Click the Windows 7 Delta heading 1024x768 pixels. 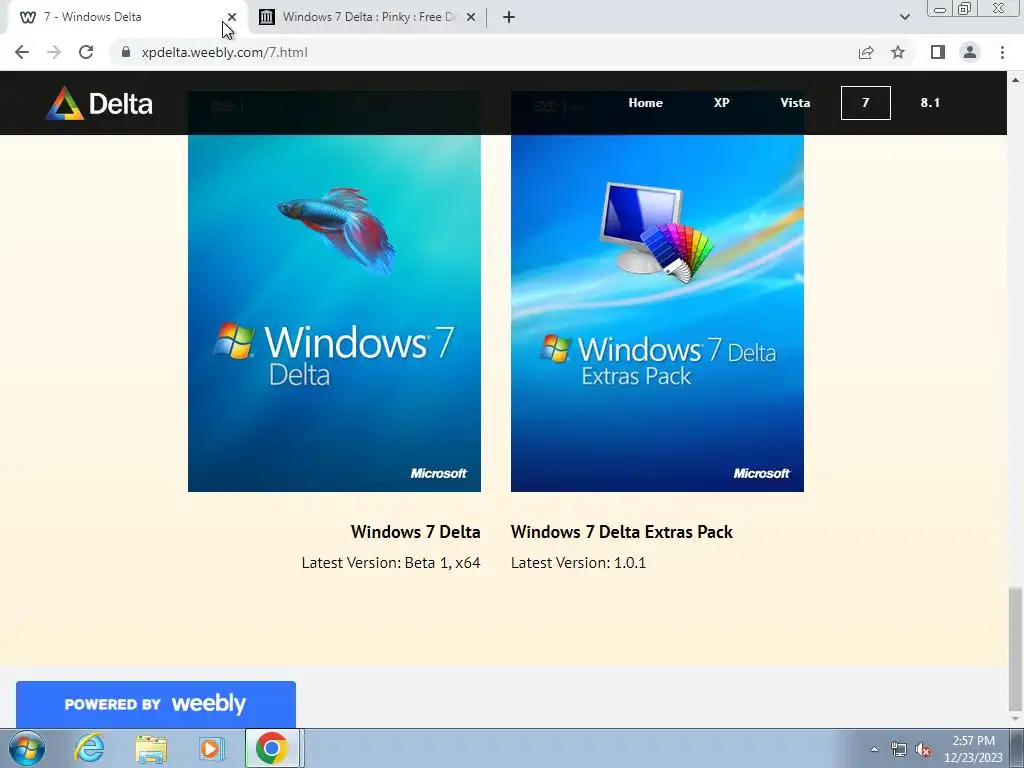click(x=415, y=532)
